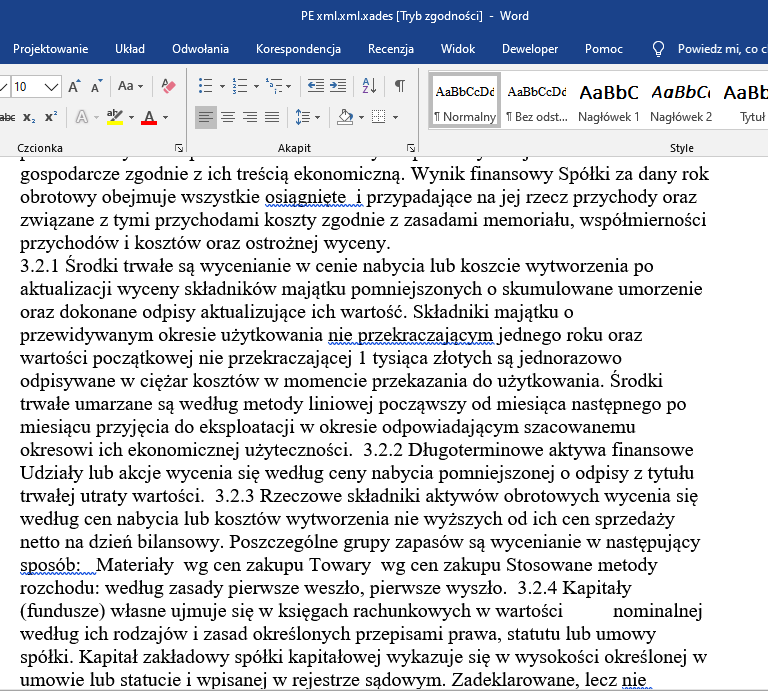Open the Pomoc tab

coord(603,49)
